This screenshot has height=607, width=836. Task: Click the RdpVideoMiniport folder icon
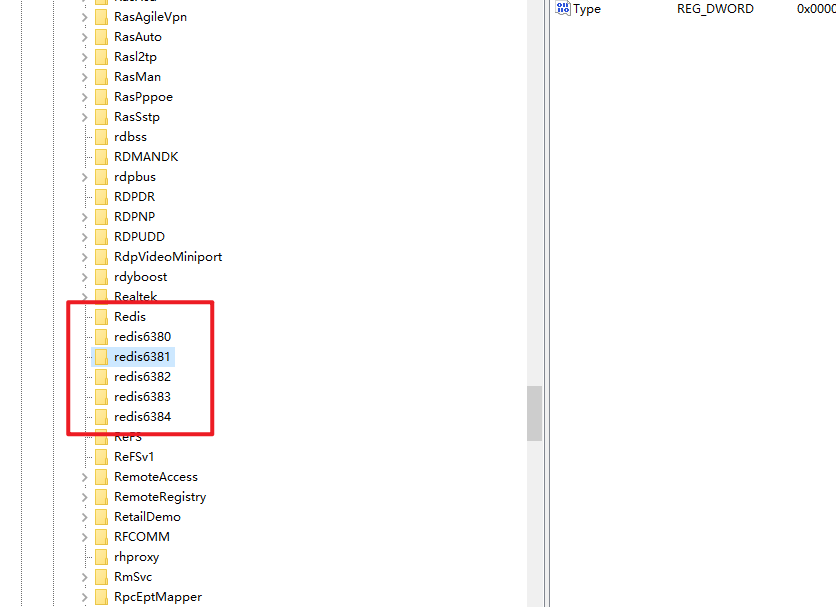[x=101, y=257]
